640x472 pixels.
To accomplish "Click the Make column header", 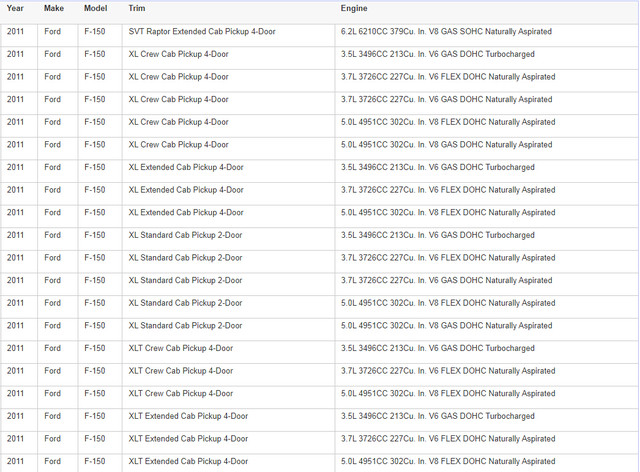I will [x=54, y=8].
